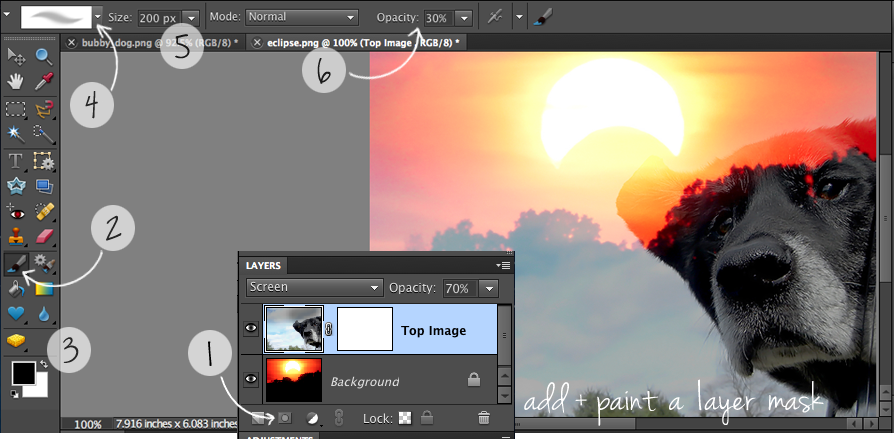Select the white layer mask thumbnail
Image resolution: width=894 pixels, height=439 pixels.
point(365,329)
